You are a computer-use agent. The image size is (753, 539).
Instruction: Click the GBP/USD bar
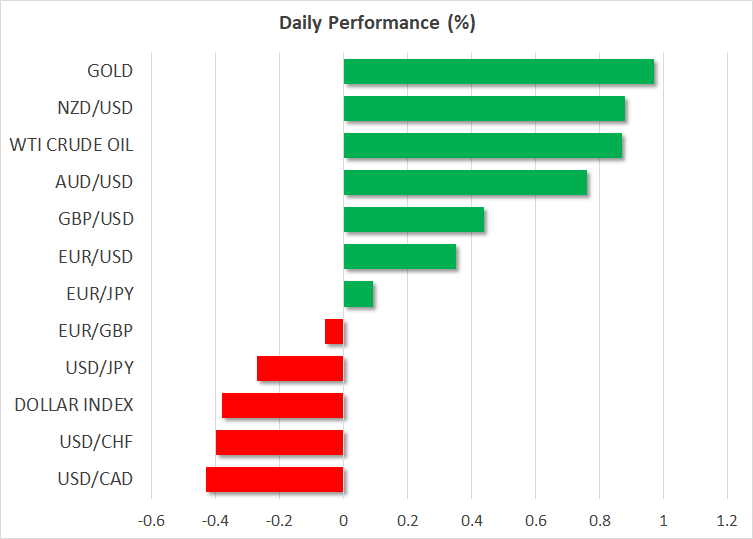[413, 219]
